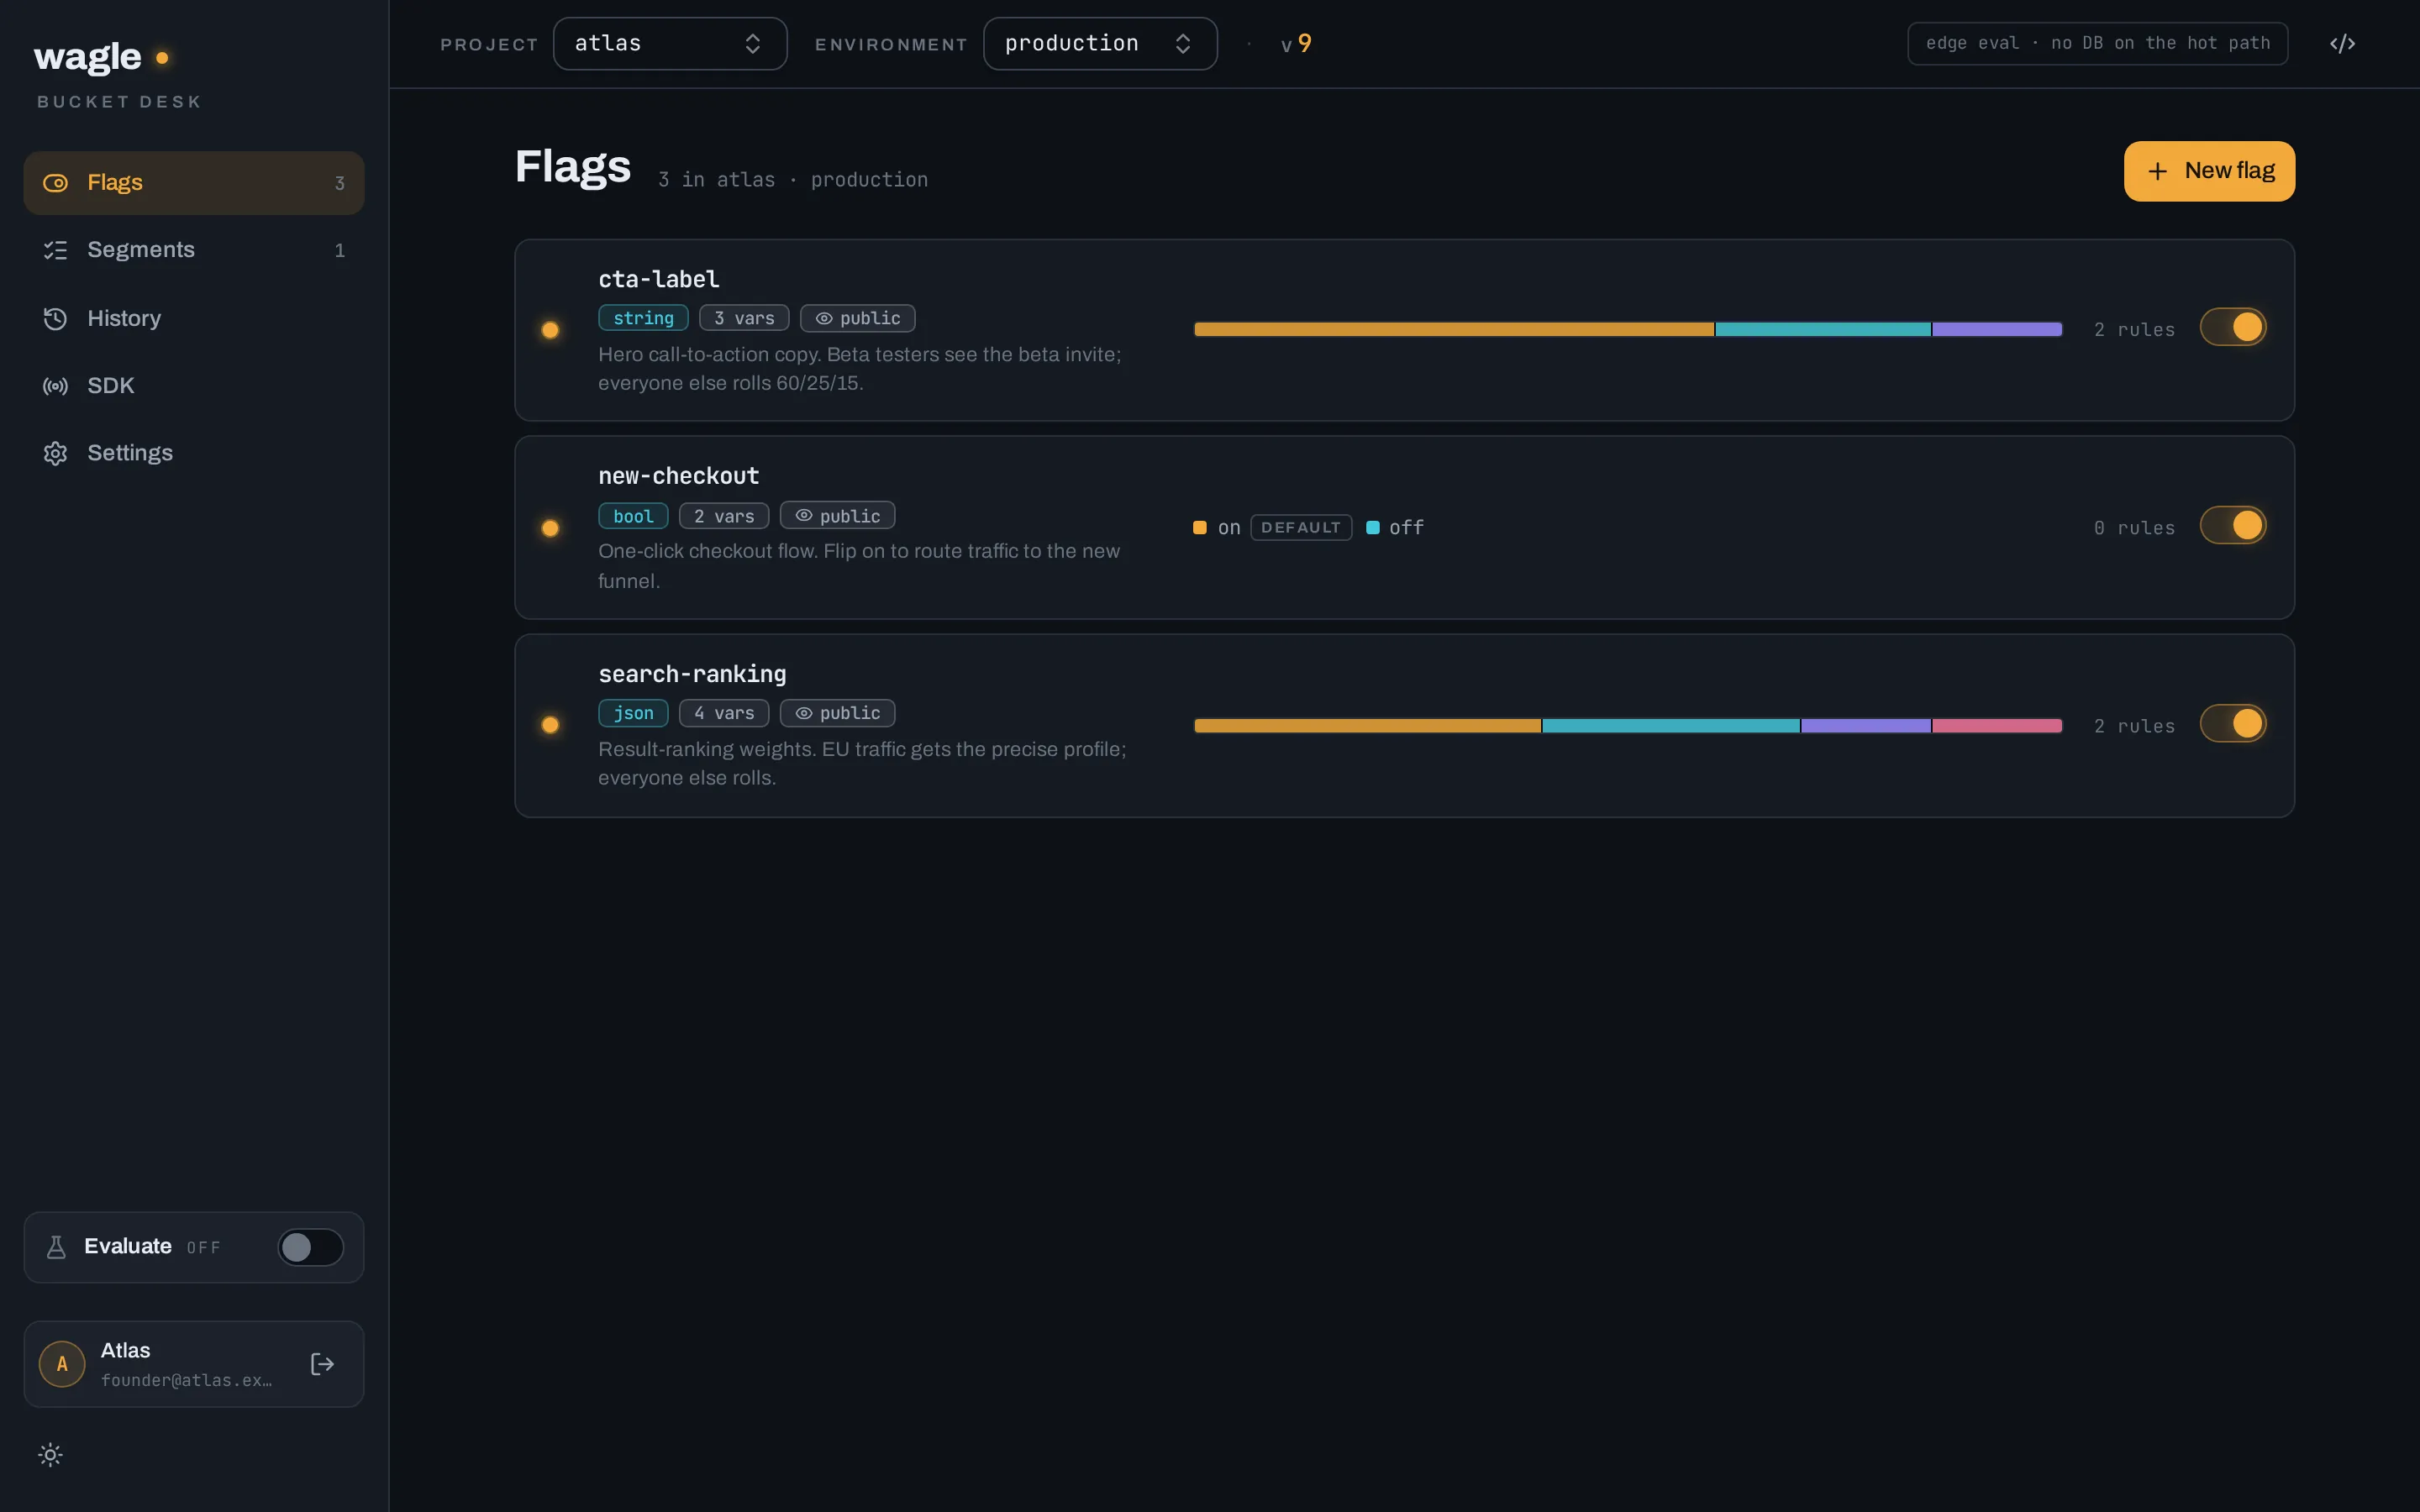Click the public eye badge on new-checkout
2420x1512 pixels.
coord(837,516)
